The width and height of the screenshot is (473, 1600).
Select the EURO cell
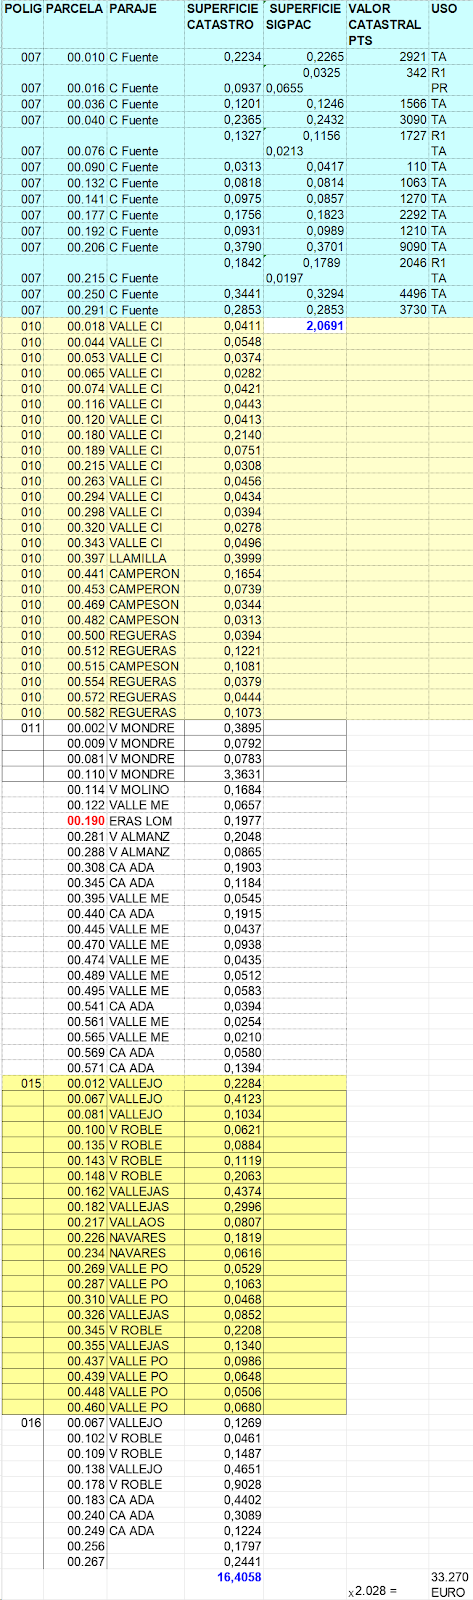(447, 1592)
